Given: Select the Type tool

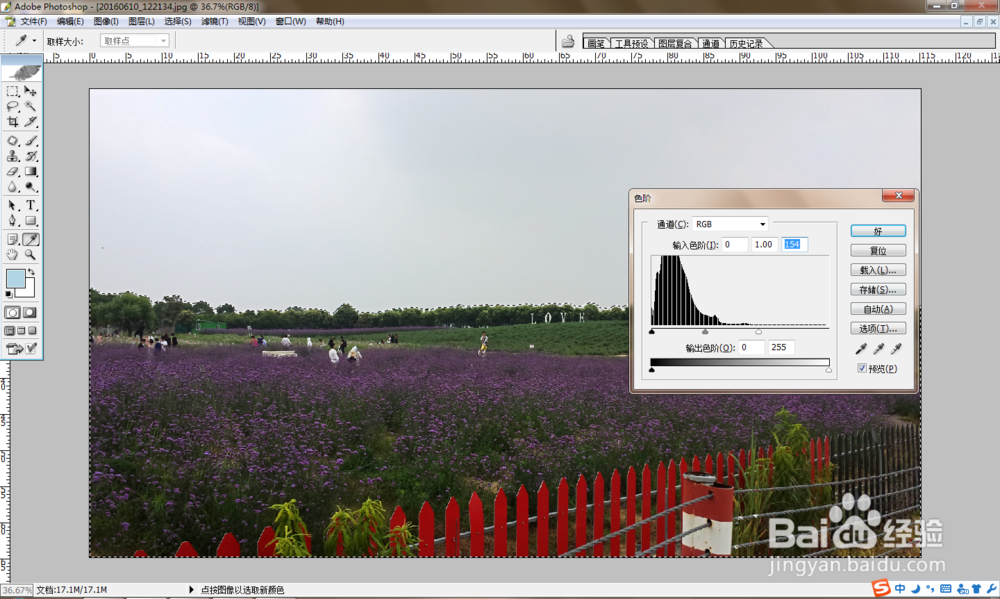Looking at the screenshot, I should 30,205.
